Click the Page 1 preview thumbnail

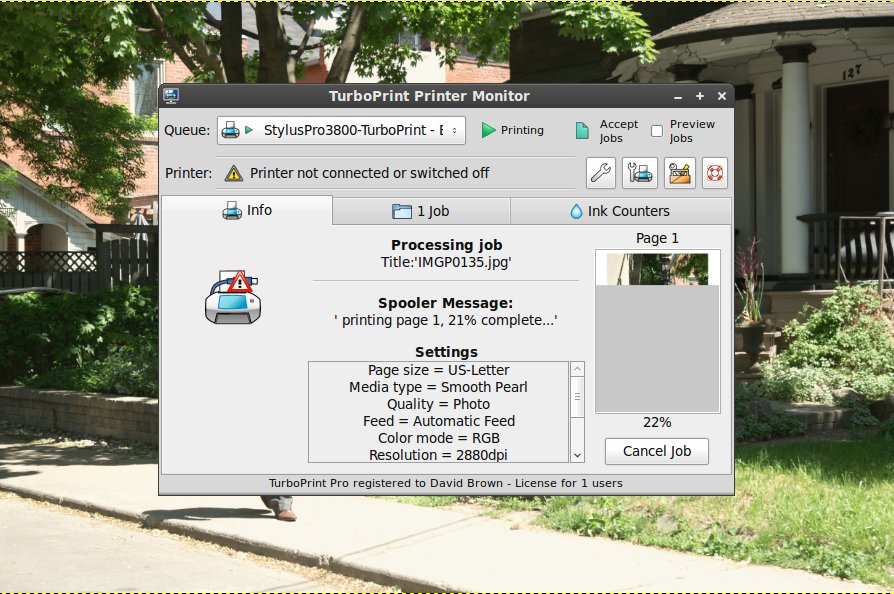point(657,332)
